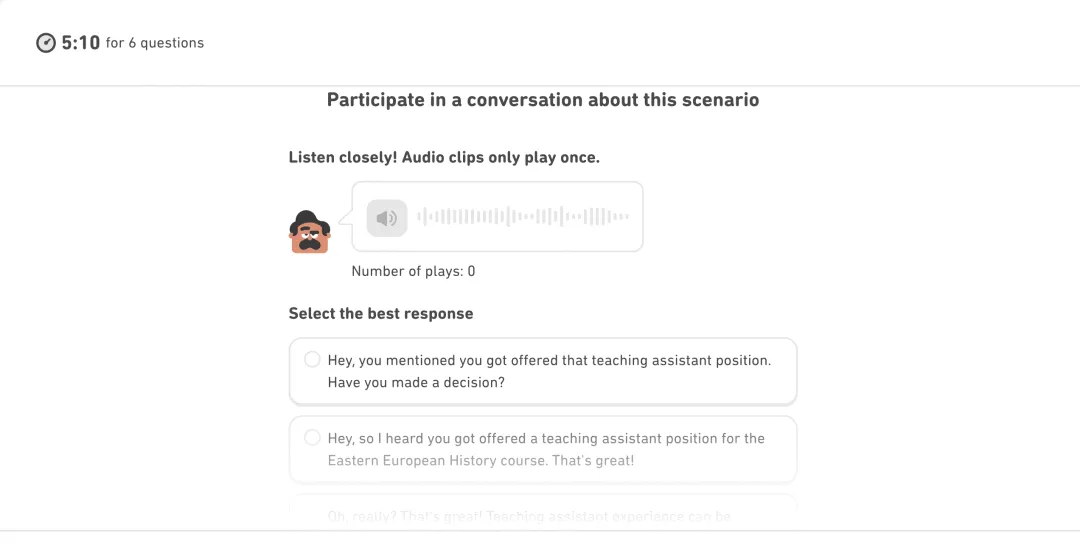Click the mustached character avatar

[x=309, y=232]
